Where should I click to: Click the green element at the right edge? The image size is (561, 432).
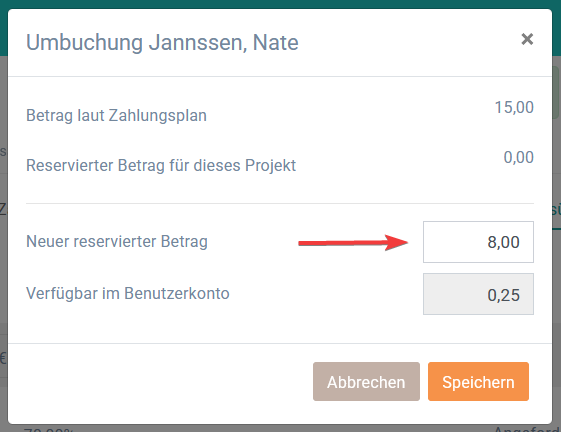(556, 92)
